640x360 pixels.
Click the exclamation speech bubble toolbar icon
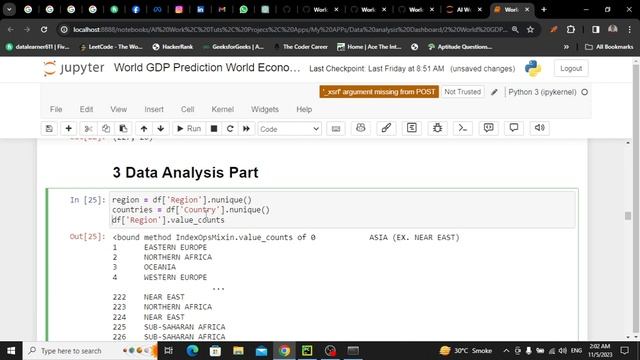tap(489, 128)
